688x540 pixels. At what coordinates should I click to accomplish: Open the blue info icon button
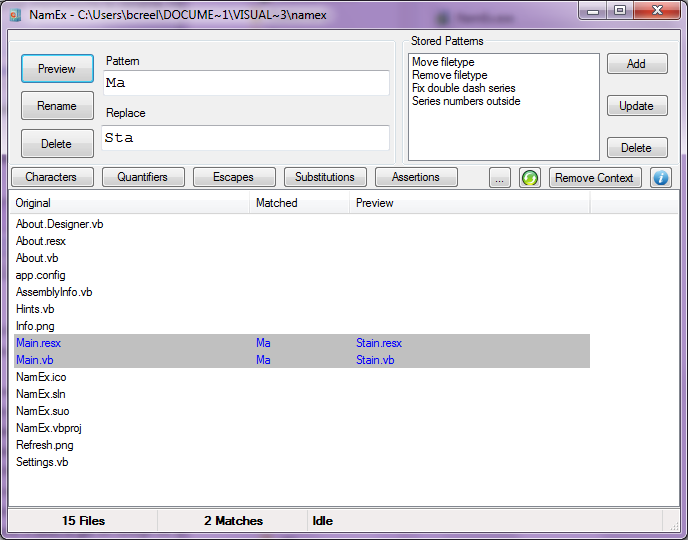(x=661, y=178)
